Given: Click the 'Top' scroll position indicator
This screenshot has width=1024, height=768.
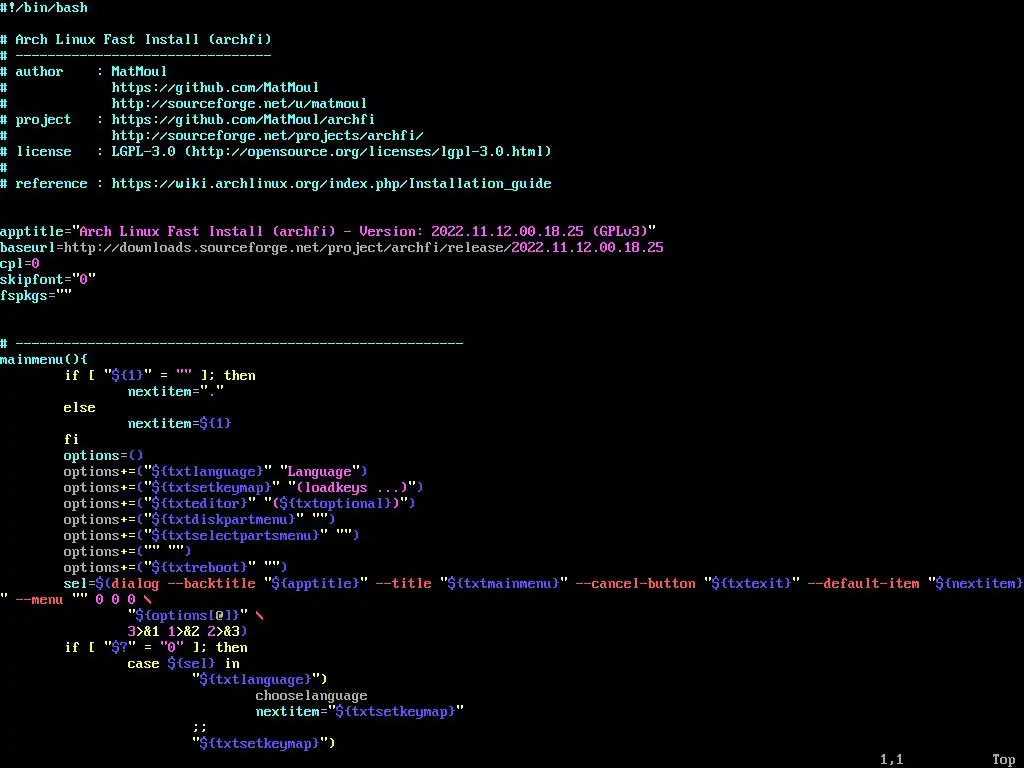Looking at the screenshot, I should [x=1004, y=760].
